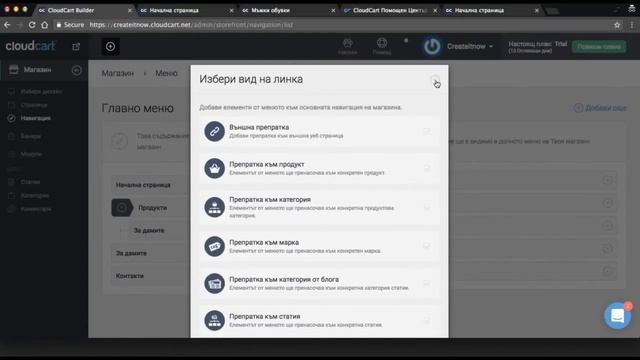Bookmark this page with star icon
Image resolution: width=640 pixels, height=360 pixels.
pos(617,25)
